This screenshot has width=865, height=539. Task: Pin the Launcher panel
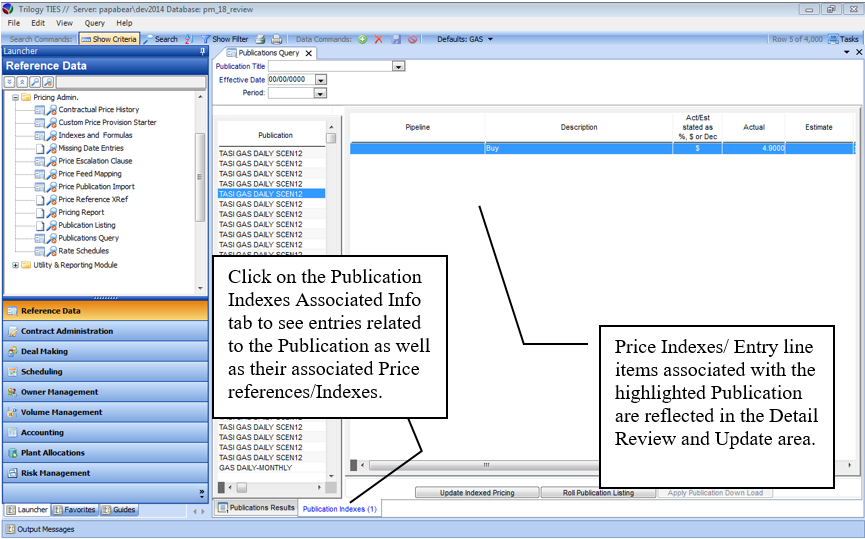[x=202, y=51]
